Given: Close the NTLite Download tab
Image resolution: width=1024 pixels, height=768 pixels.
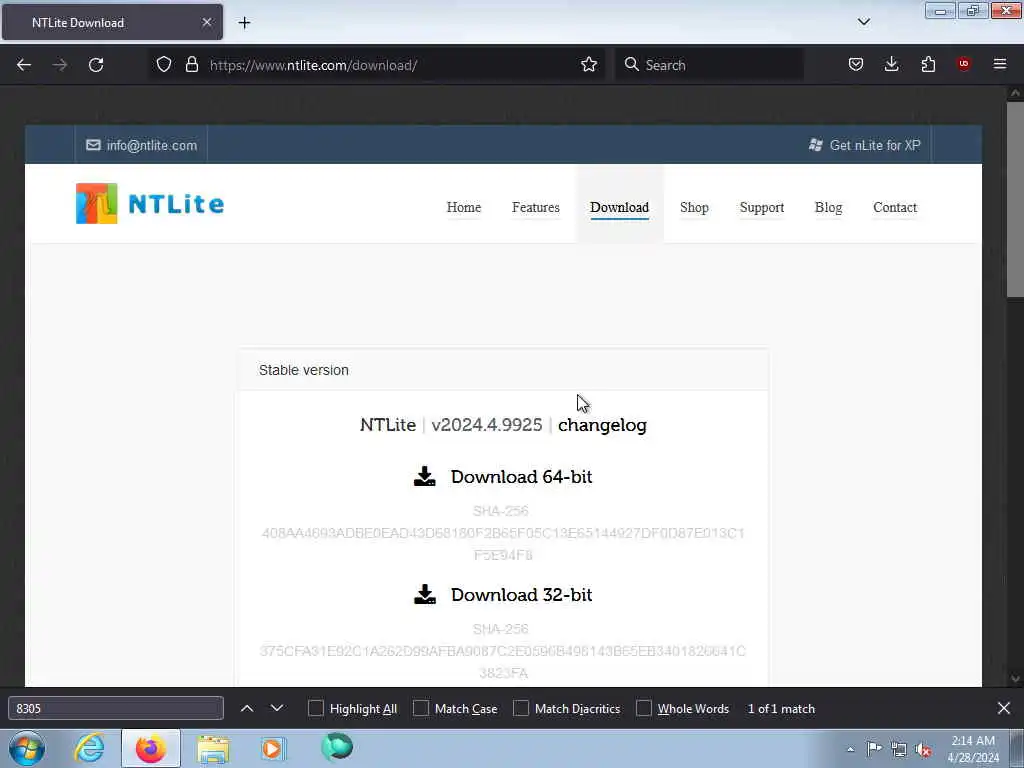Looking at the screenshot, I should point(207,22).
